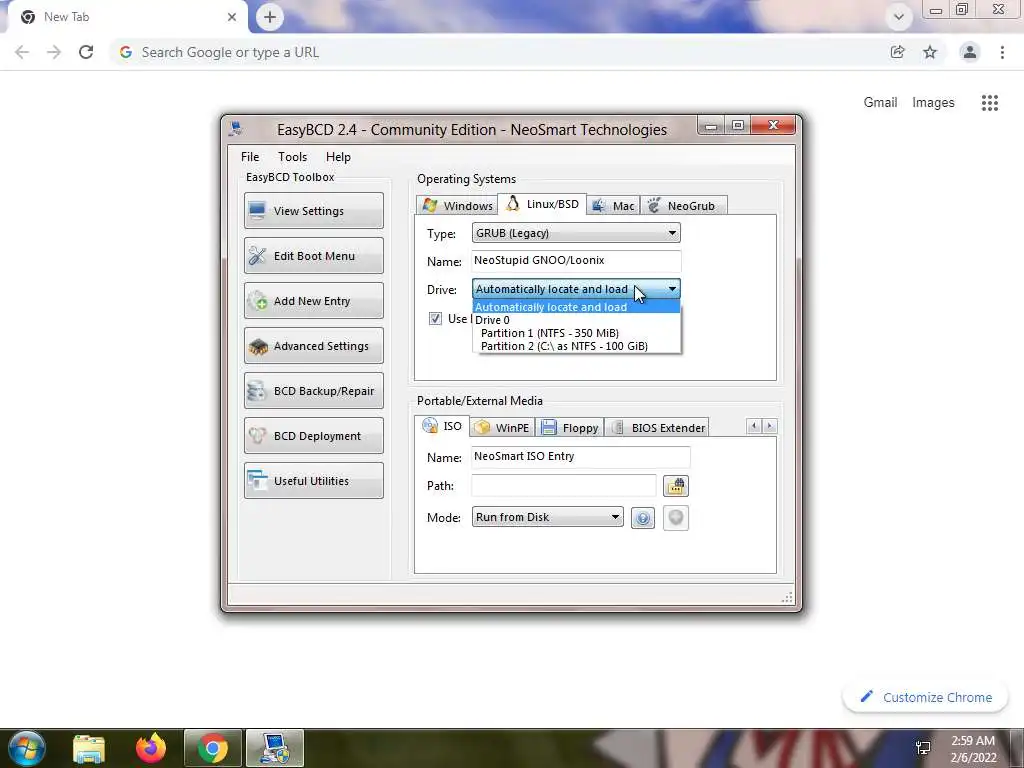Choose Partition 2 (C:\ as NTFS - 100 GiB)
This screenshot has height=768, width=1024.
click(576, 346)
